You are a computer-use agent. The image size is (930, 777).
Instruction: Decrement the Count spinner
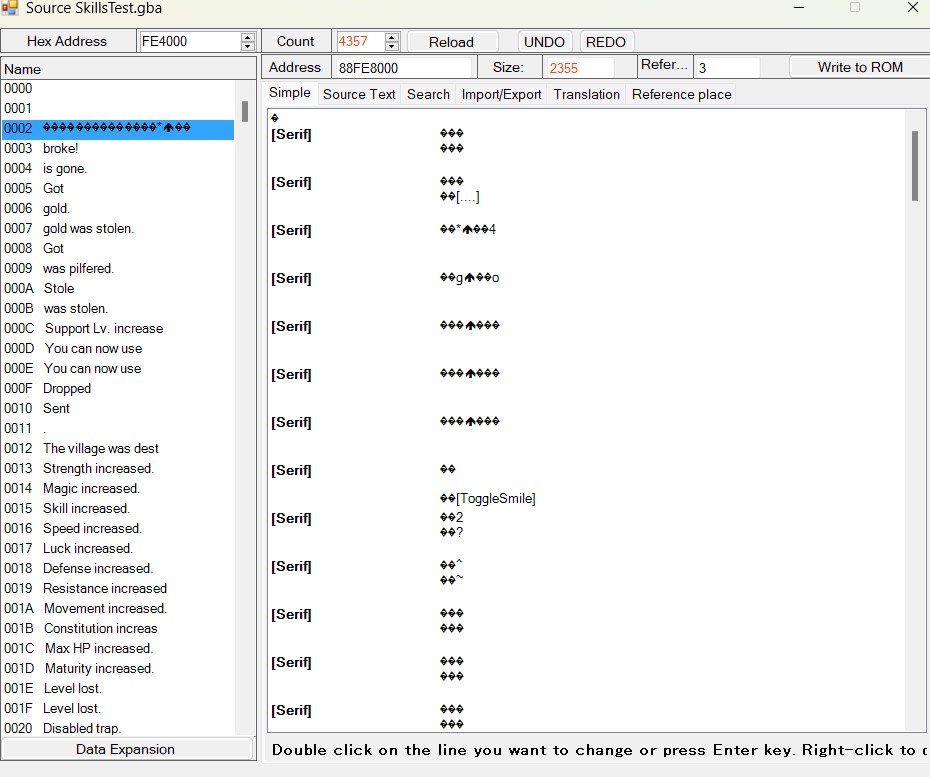point(391,46)
